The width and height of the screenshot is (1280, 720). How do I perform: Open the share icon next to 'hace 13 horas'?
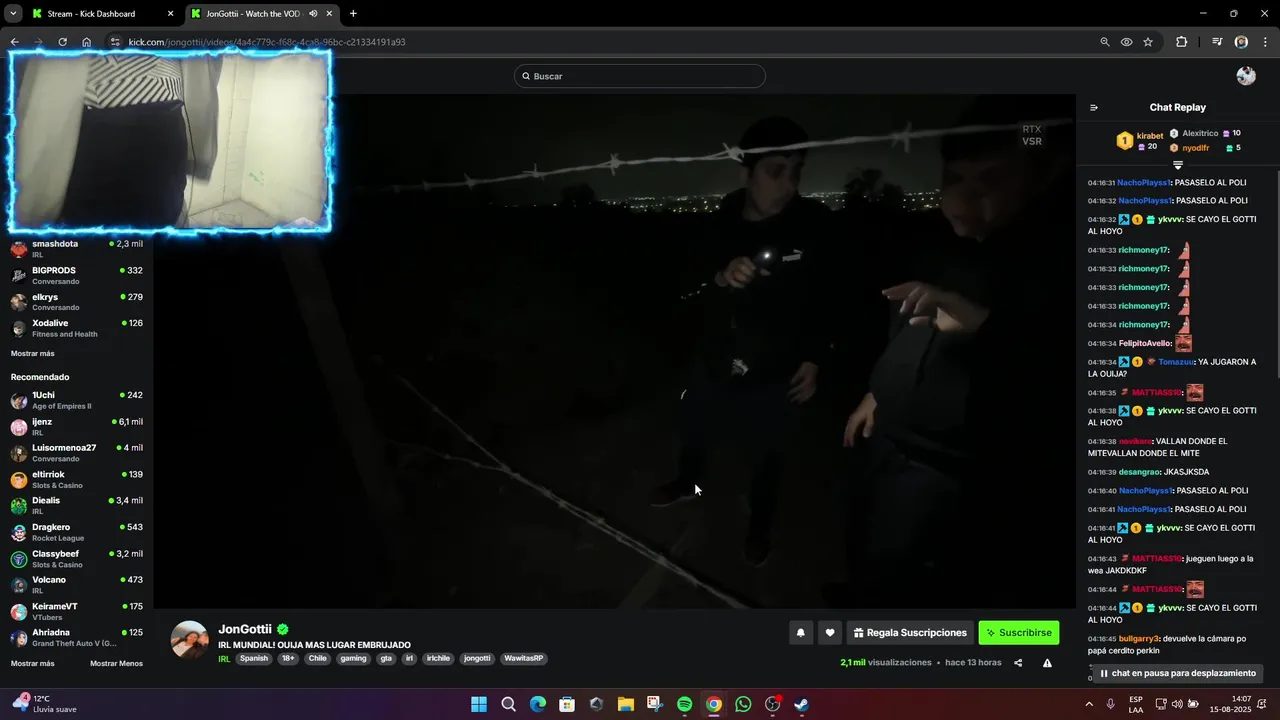coord(1018,663)
